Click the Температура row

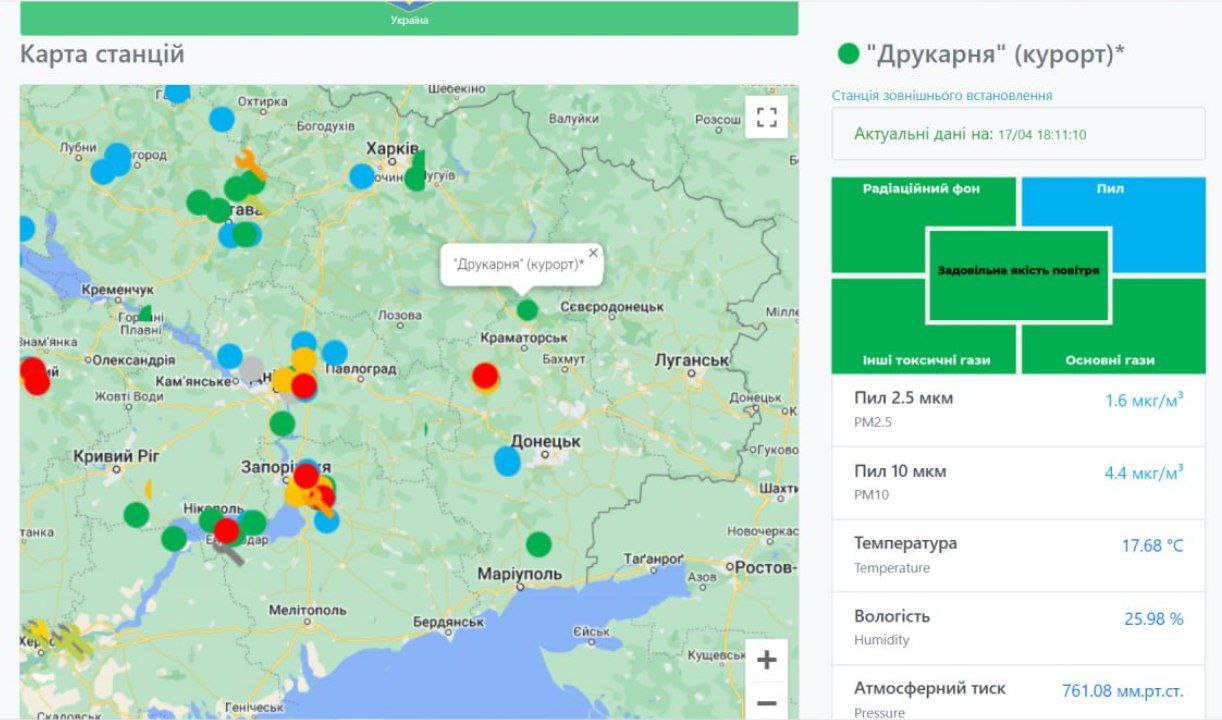1019,555
